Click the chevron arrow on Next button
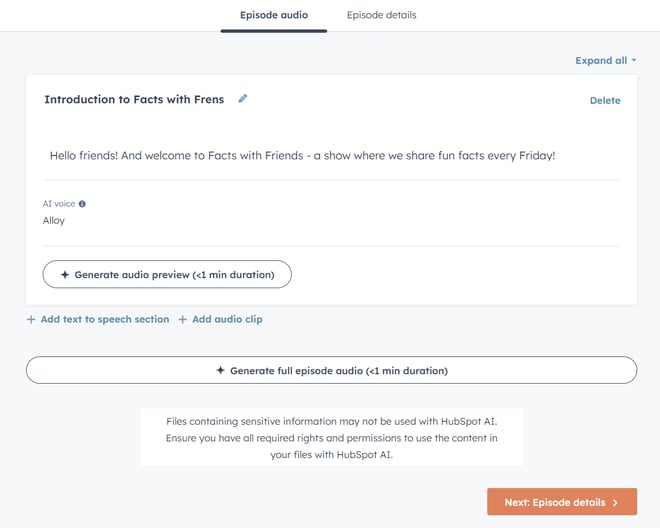 click(x=615, y=502)
